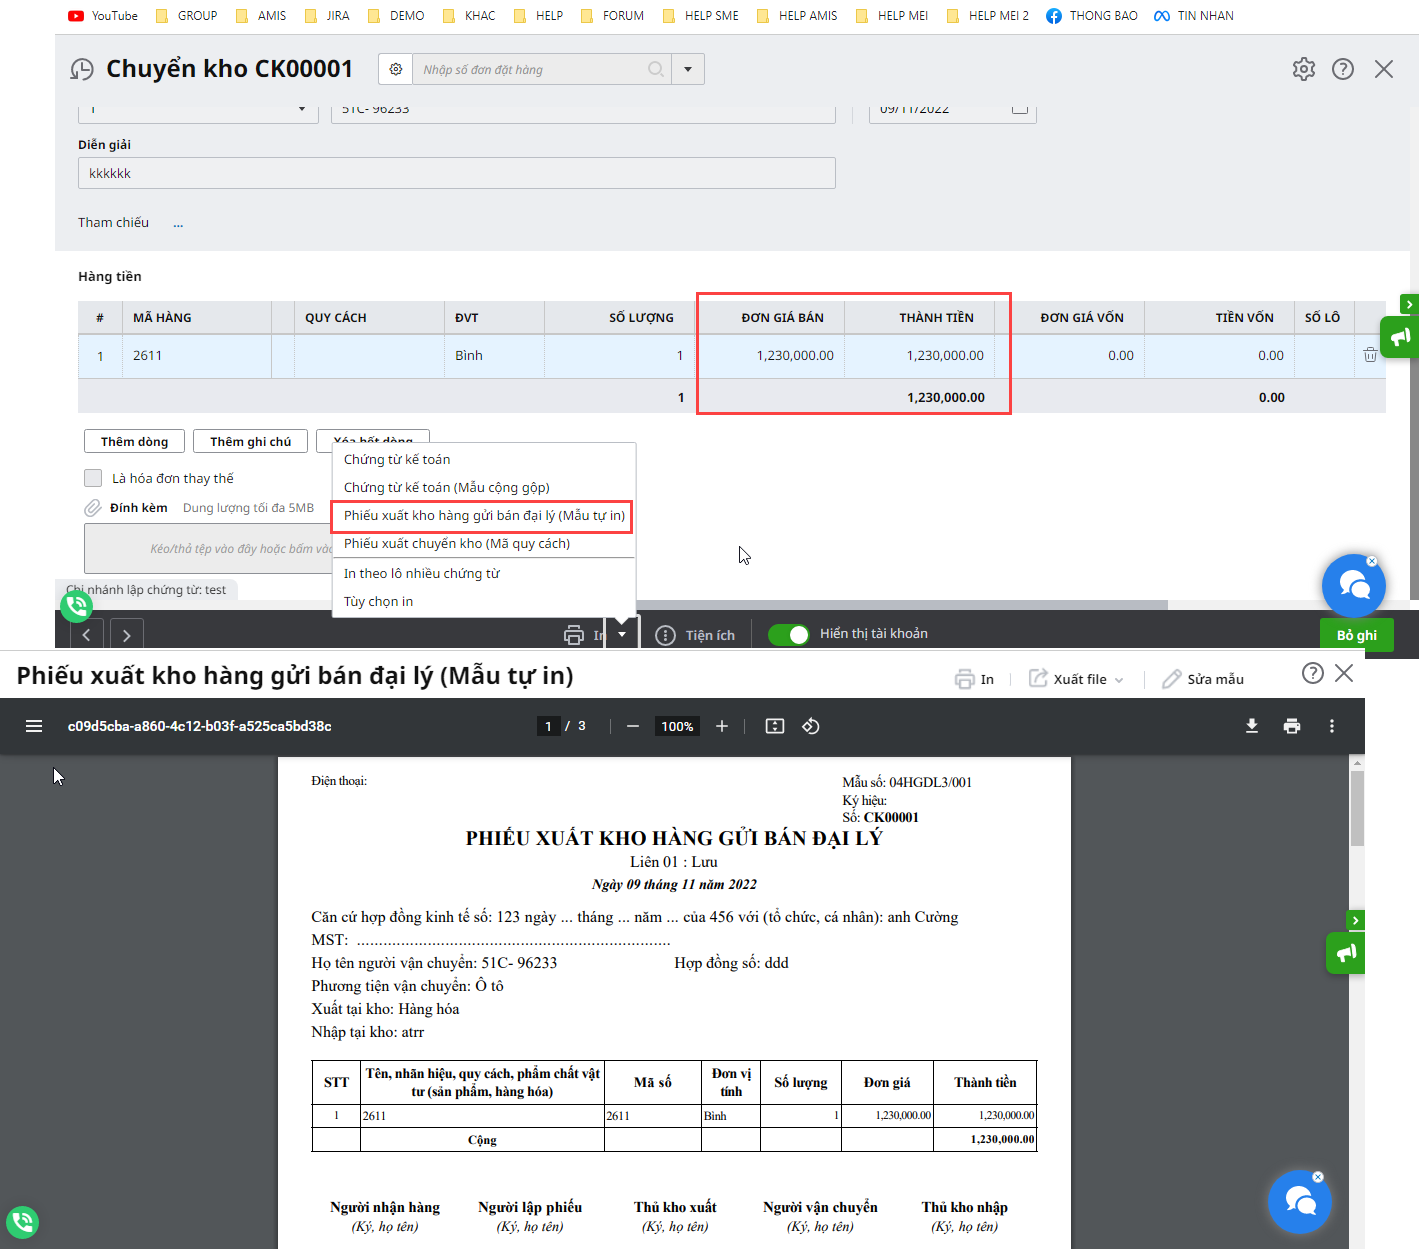Go to next voucher arrow
The image size is (1419, 1249).
coord(126,635)
